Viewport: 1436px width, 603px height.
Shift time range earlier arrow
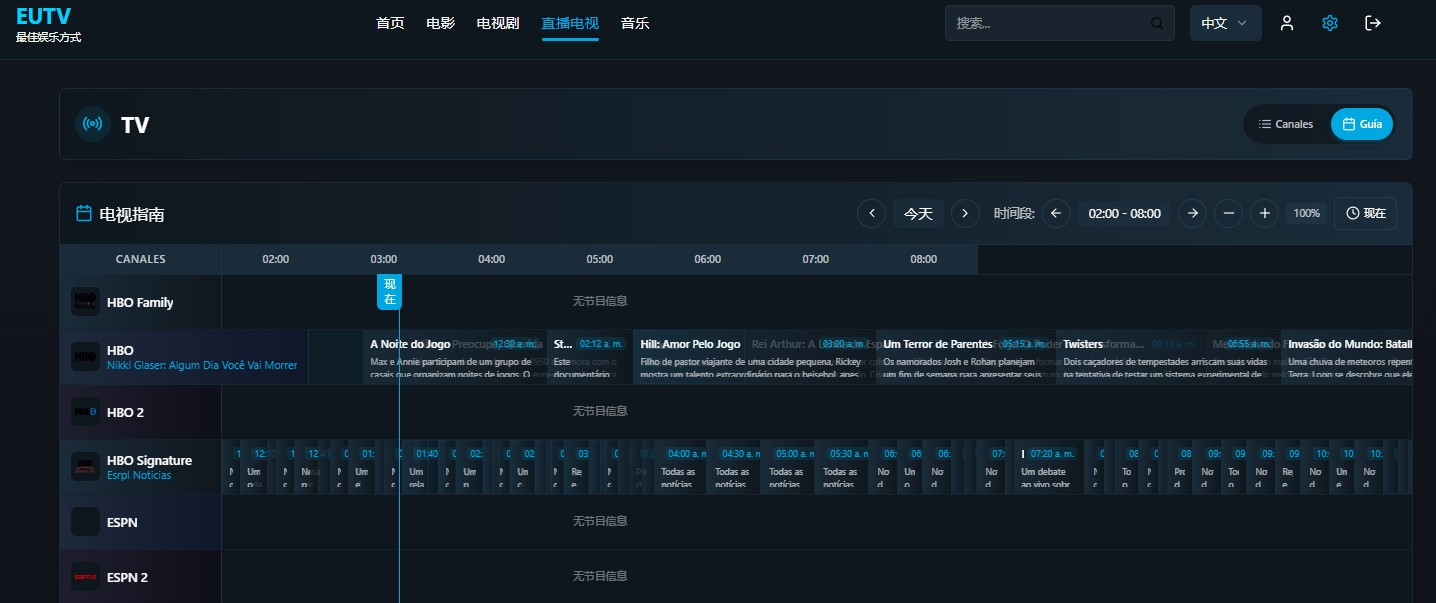pos(1057,213)
